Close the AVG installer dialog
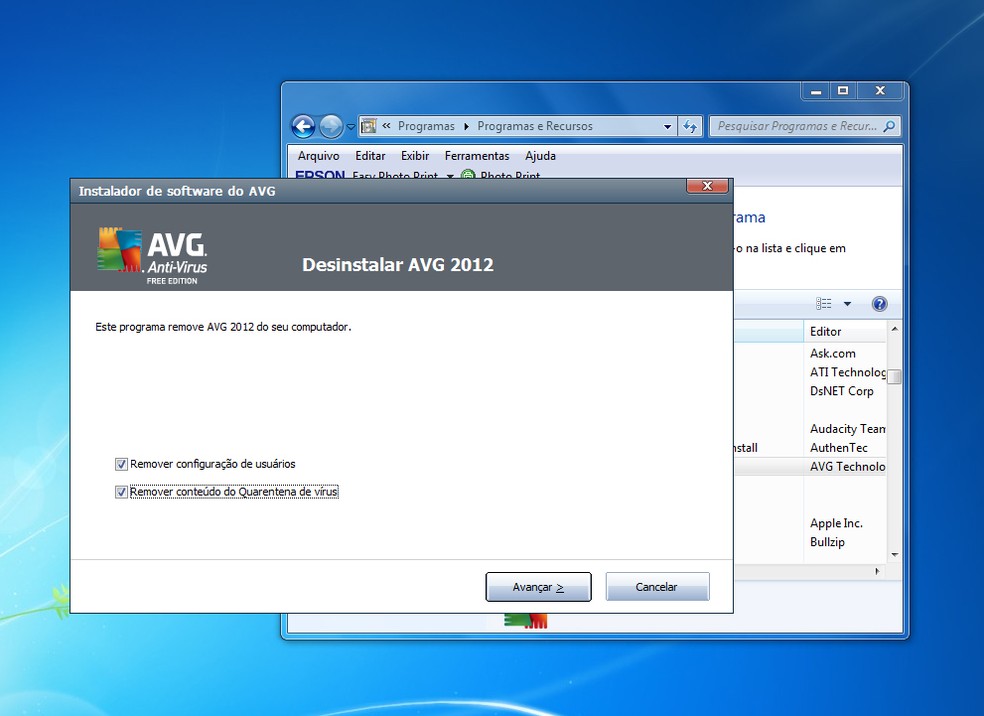The image size is (984, 716). [707, 186]
